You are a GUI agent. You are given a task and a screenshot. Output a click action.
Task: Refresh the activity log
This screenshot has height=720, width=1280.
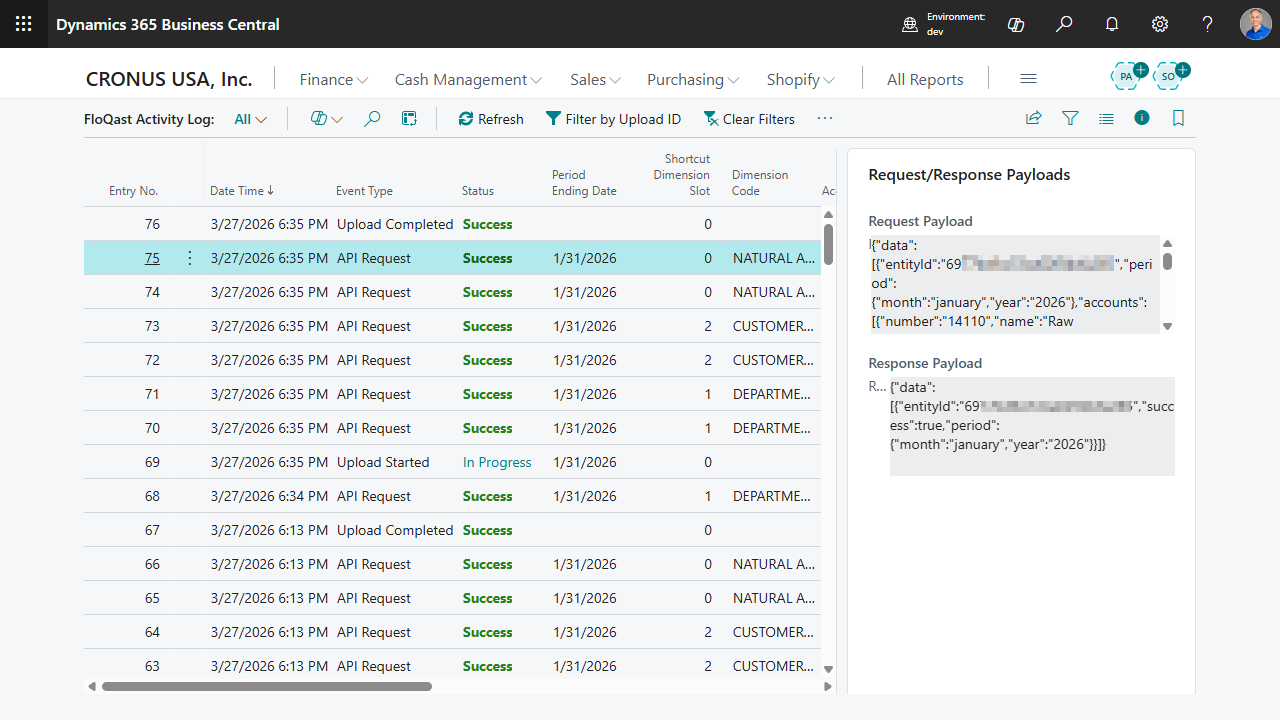(491, 119)
